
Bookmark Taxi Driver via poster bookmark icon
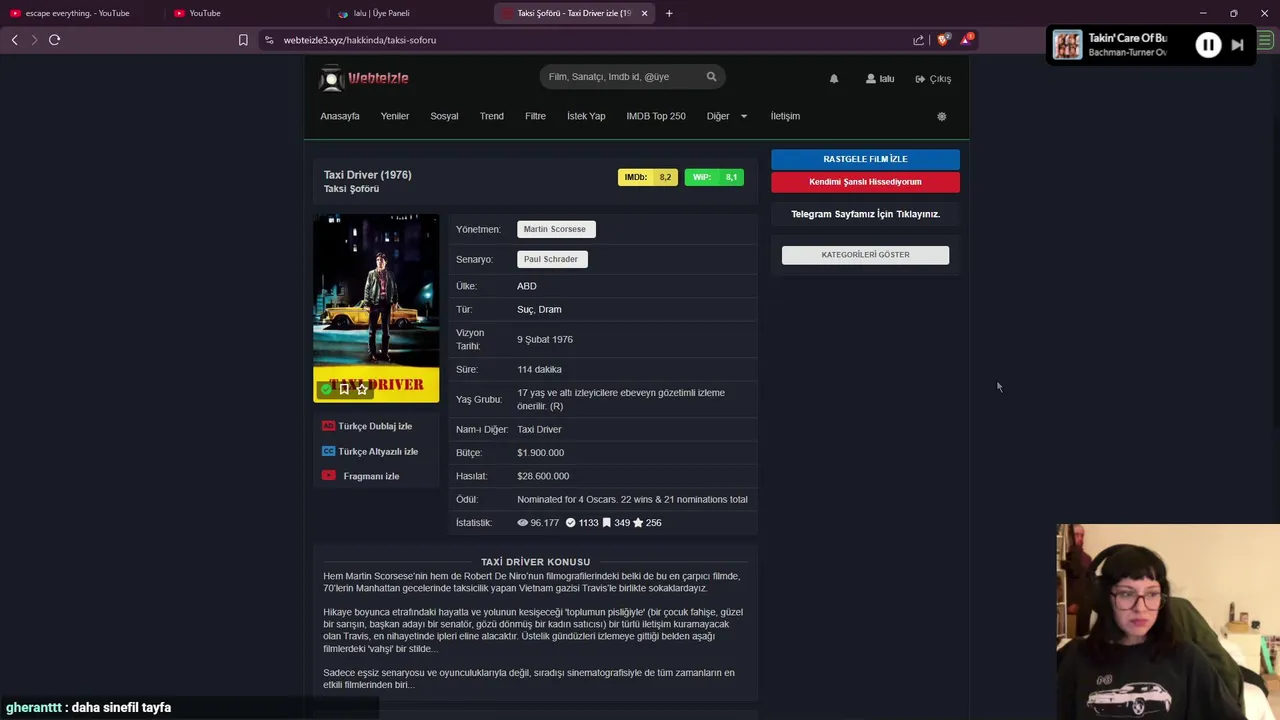[344, 389]
